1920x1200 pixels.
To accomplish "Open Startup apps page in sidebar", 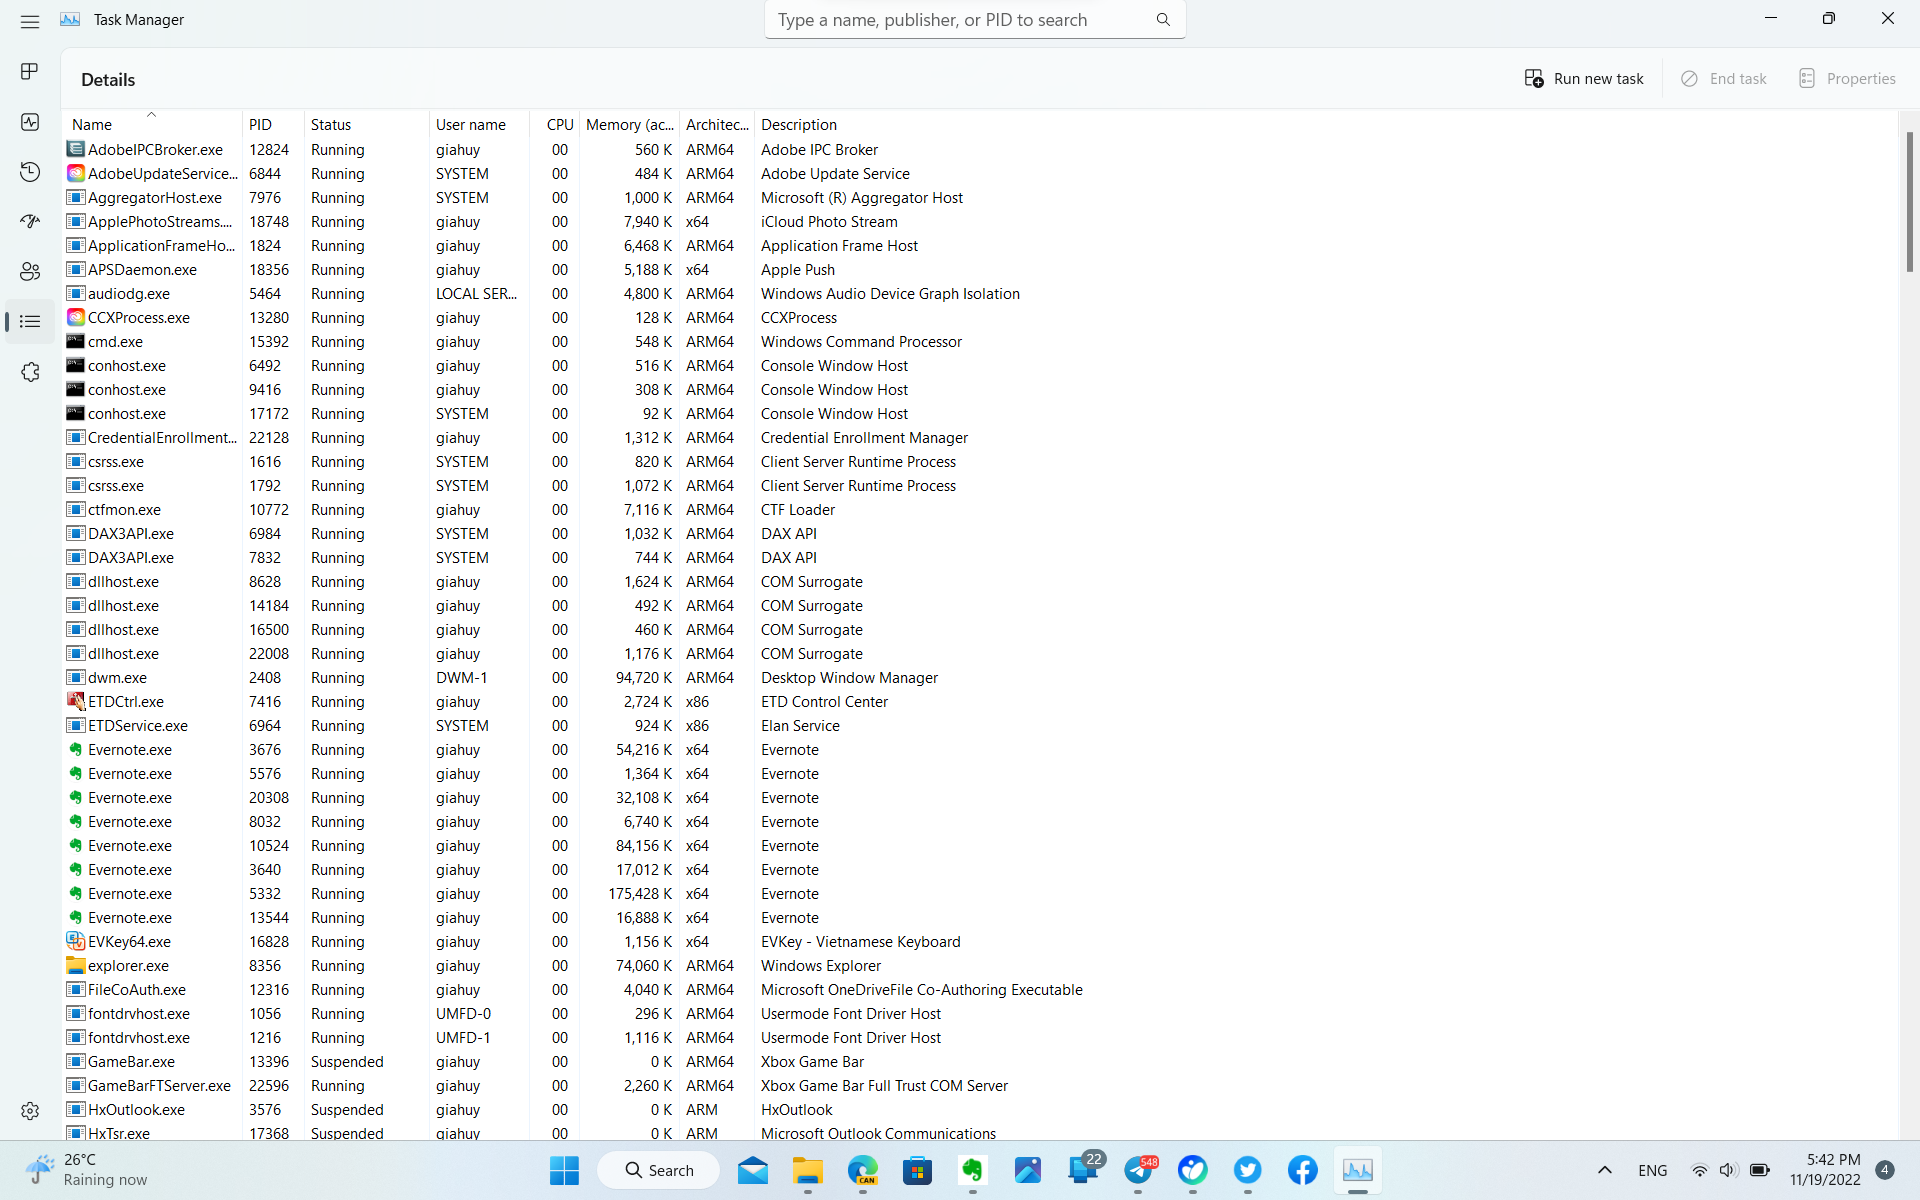I will tap(30, 221).
